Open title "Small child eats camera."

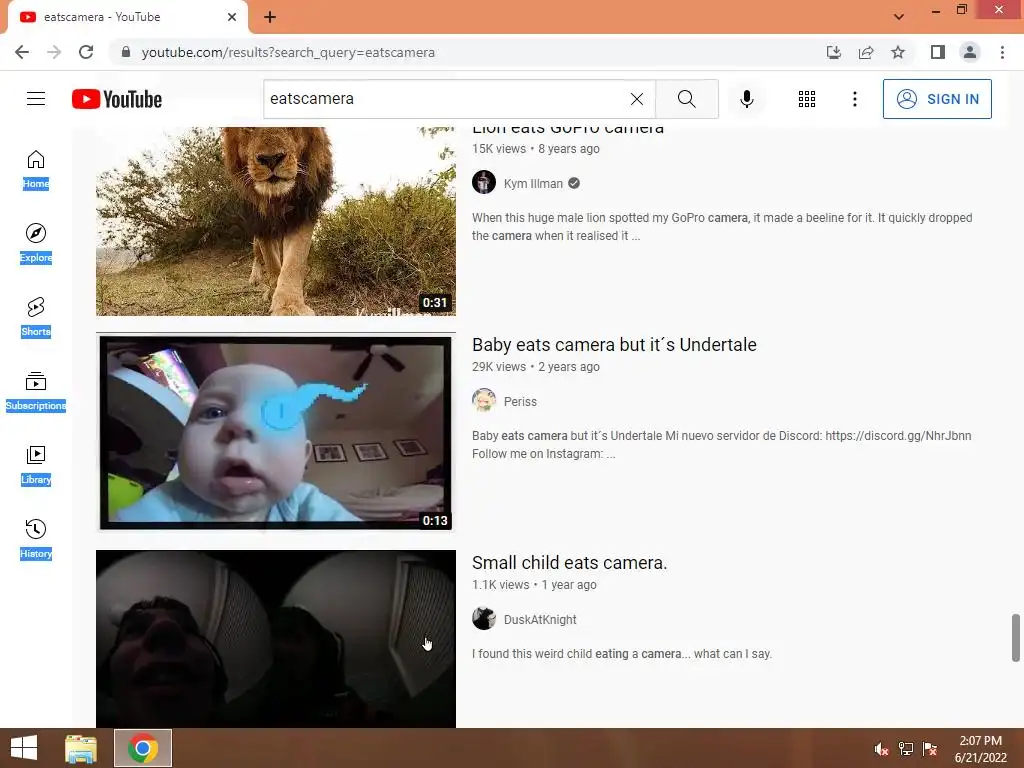click(x=569, y=562)
